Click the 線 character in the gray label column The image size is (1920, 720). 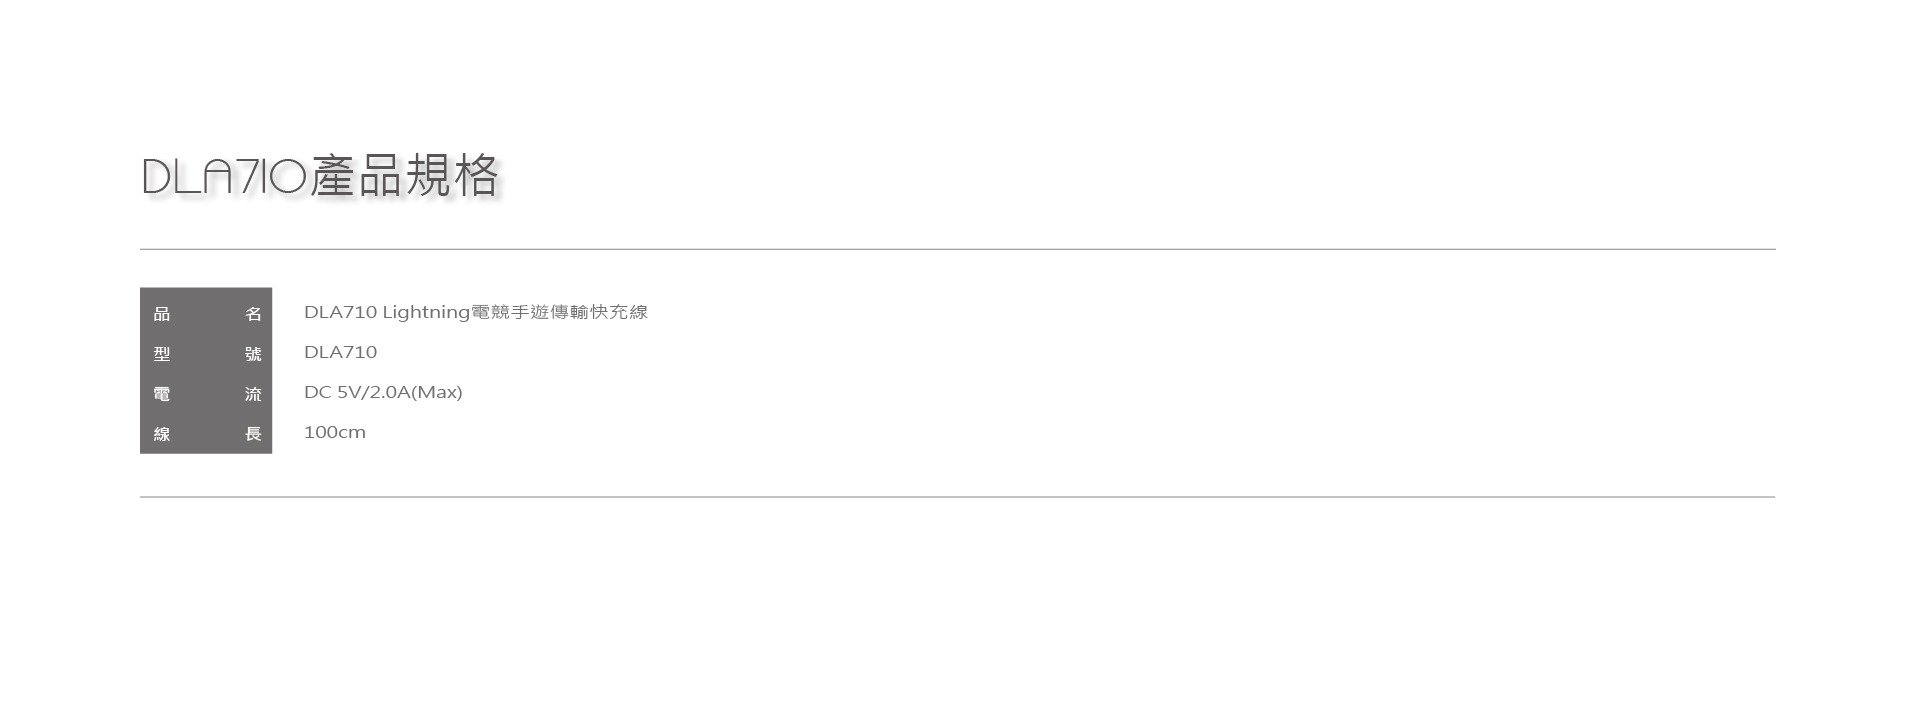[x=162, y=434]
